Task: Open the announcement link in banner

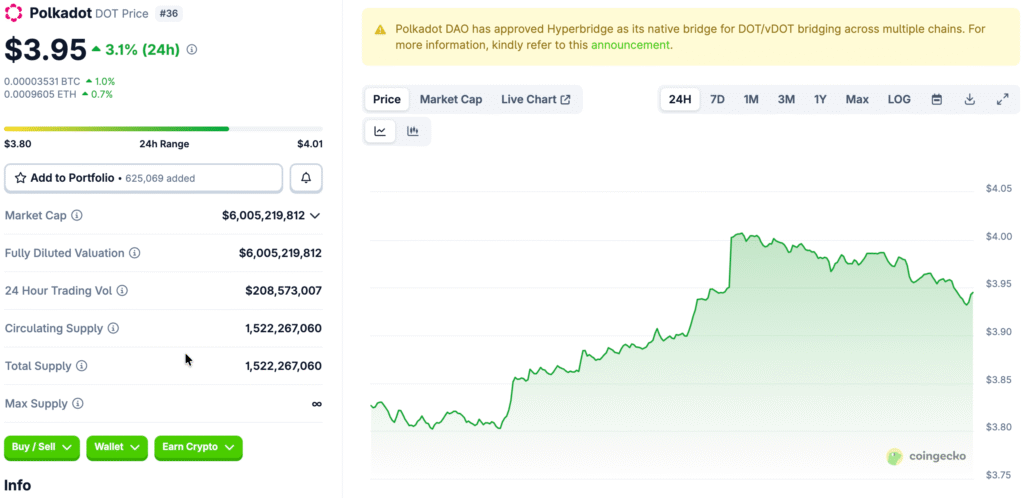Action: 630,45
